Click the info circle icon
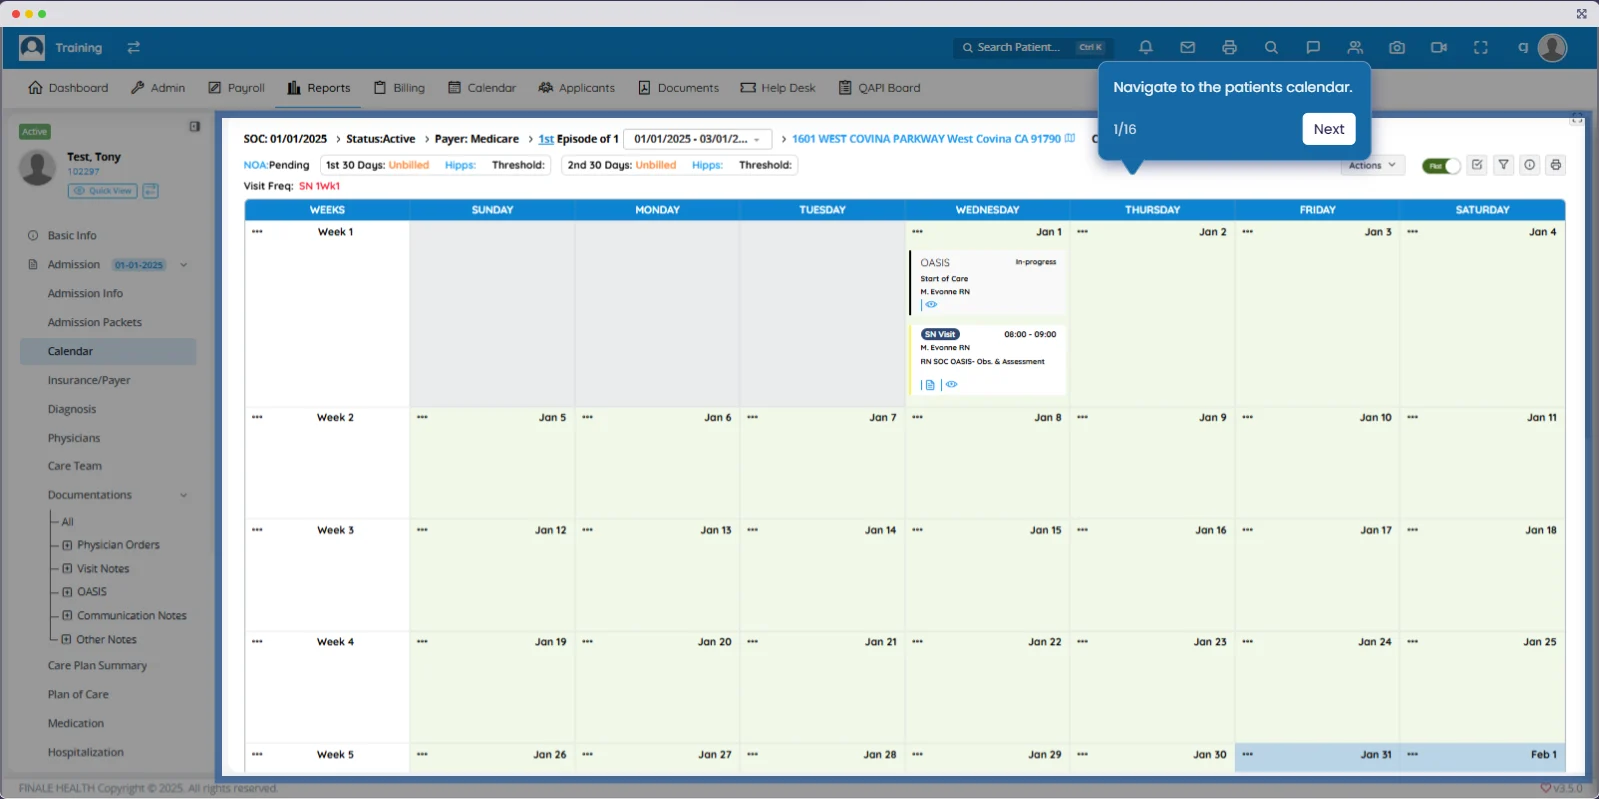Screen dimensions: 1599x799 pyautogui.click(x=1529, y=165)
